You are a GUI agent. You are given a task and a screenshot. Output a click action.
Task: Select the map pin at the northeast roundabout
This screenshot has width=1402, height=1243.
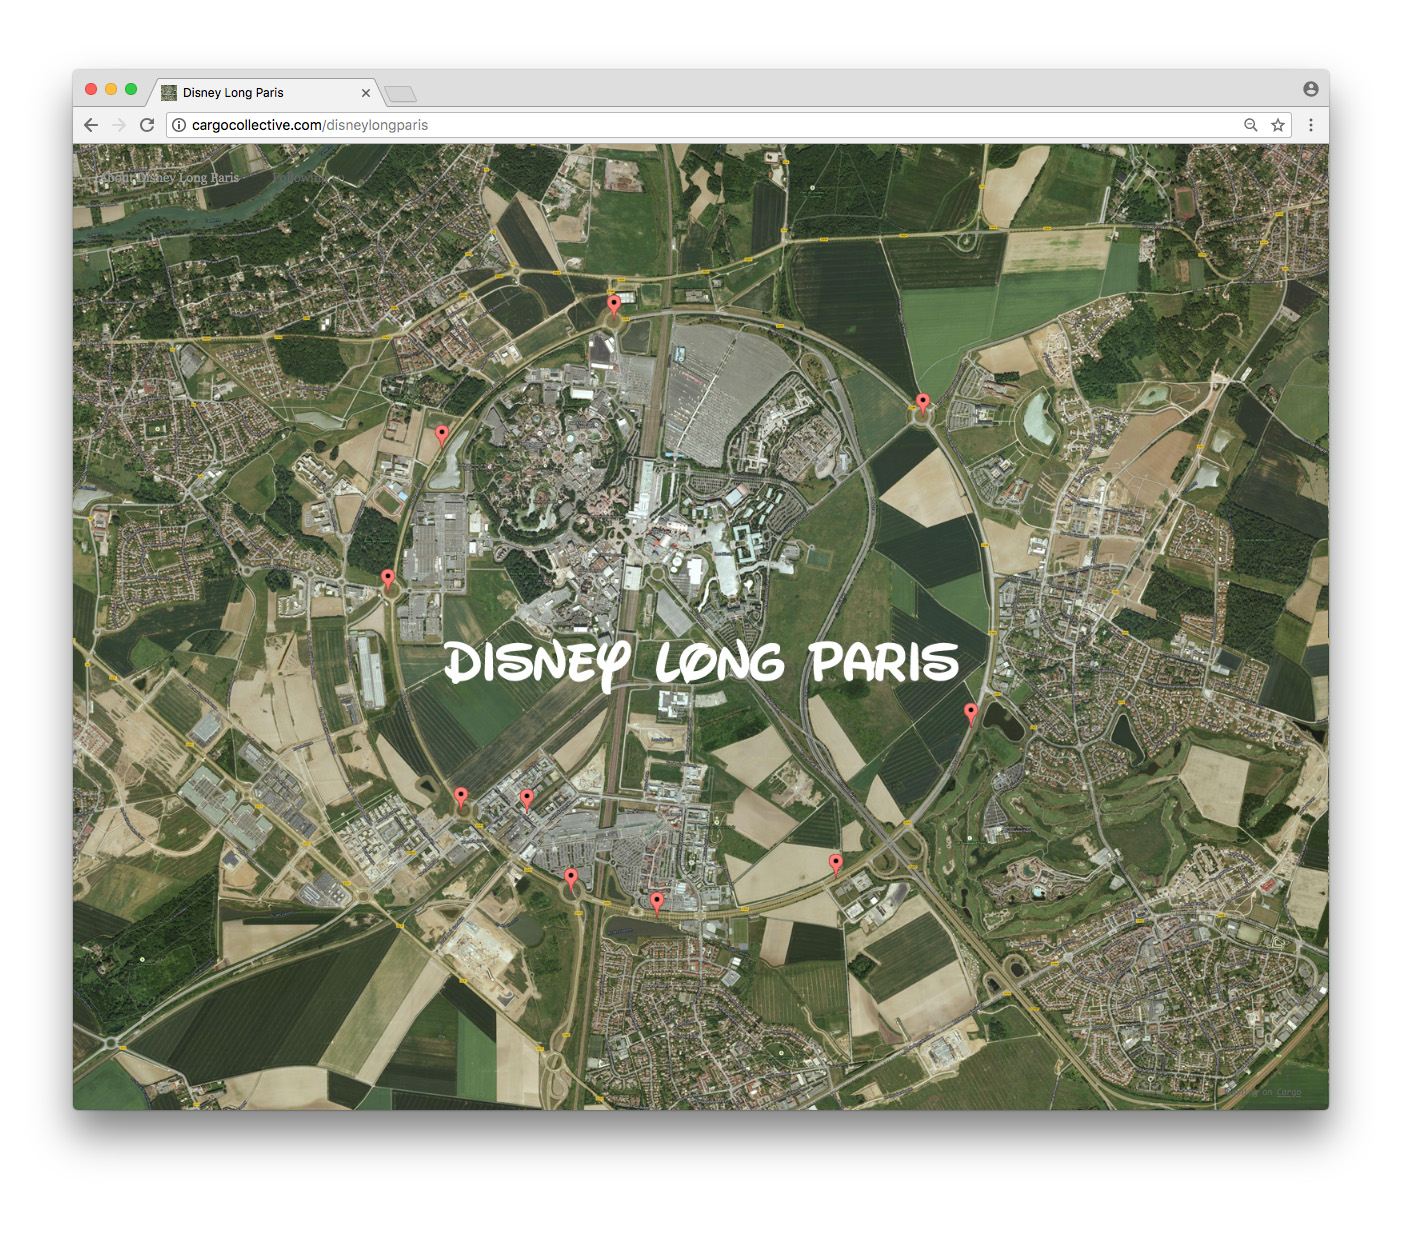pyautogui.click(x=923, y=403)
